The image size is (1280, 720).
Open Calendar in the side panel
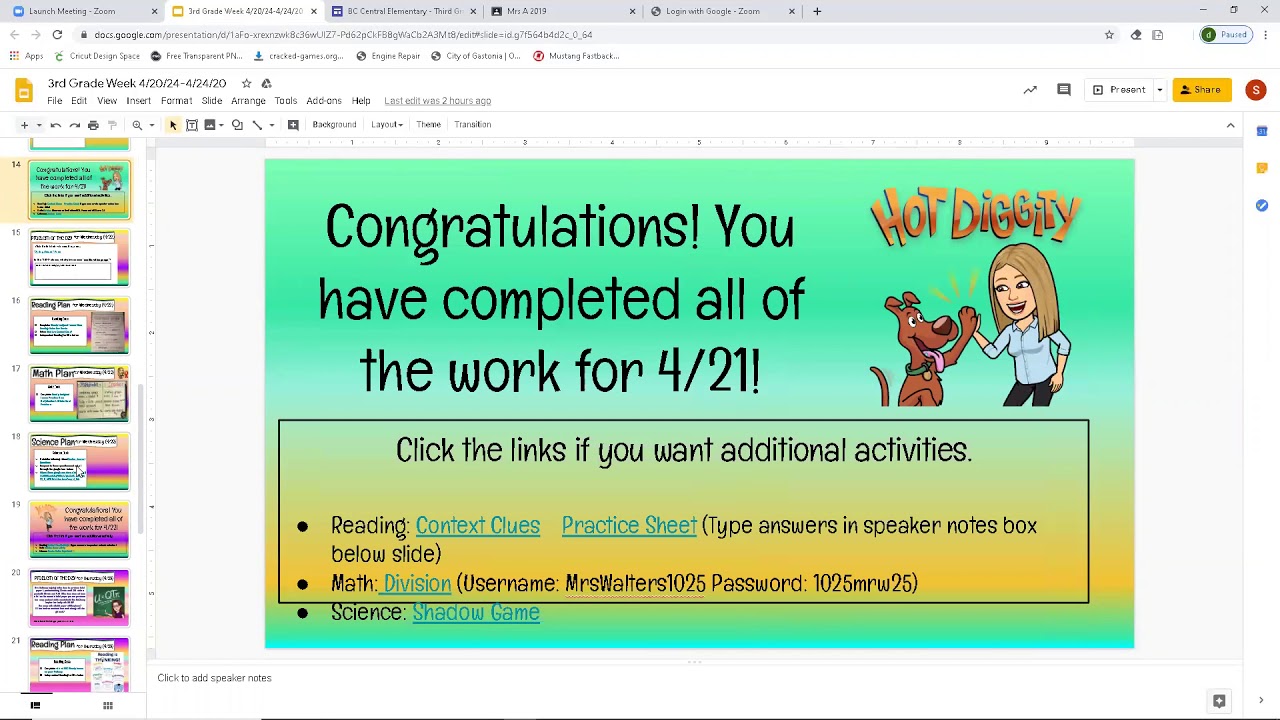(1262, 131)
